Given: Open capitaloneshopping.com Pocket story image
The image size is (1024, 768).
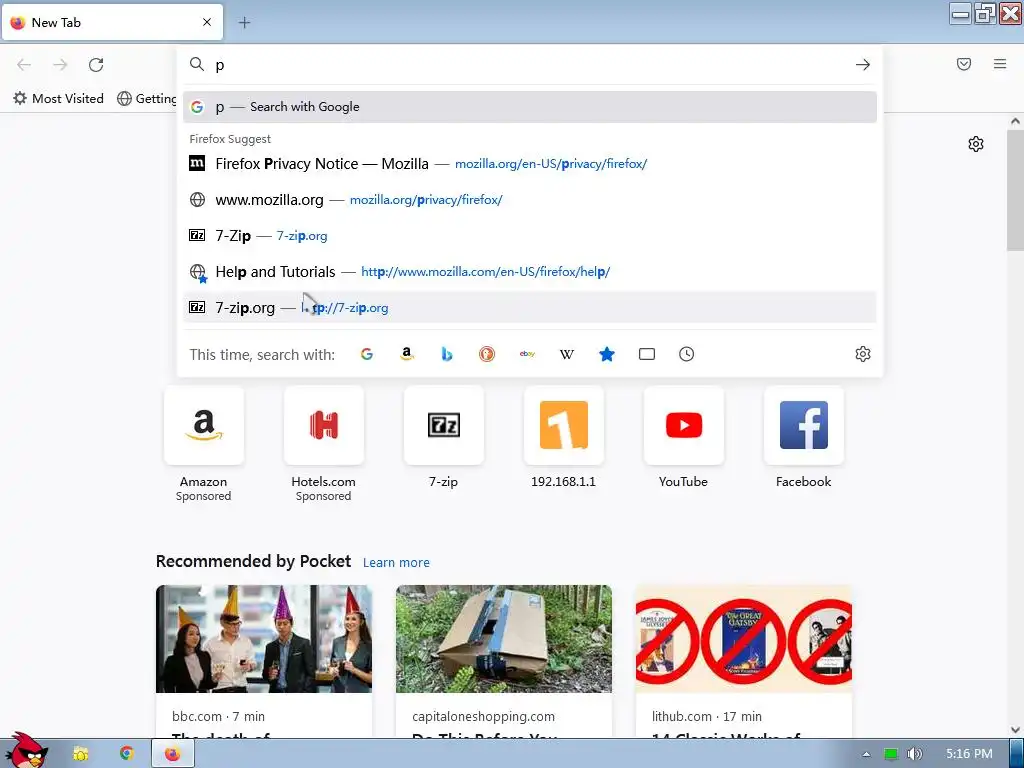Looking at the screenshot, I should (x=504, y=639).
